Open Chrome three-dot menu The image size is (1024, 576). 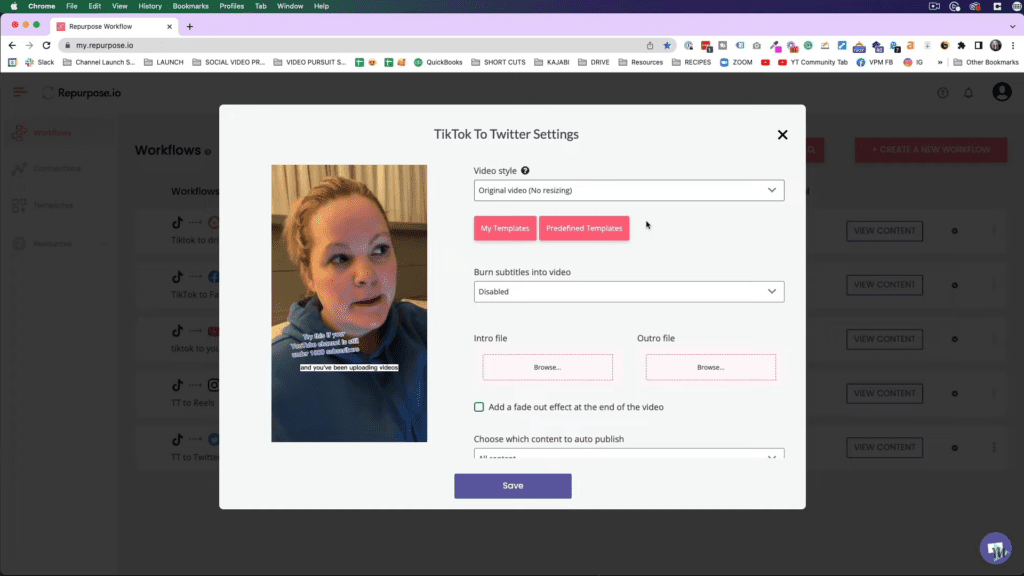pyautogui.click(x=1013, y=45)
